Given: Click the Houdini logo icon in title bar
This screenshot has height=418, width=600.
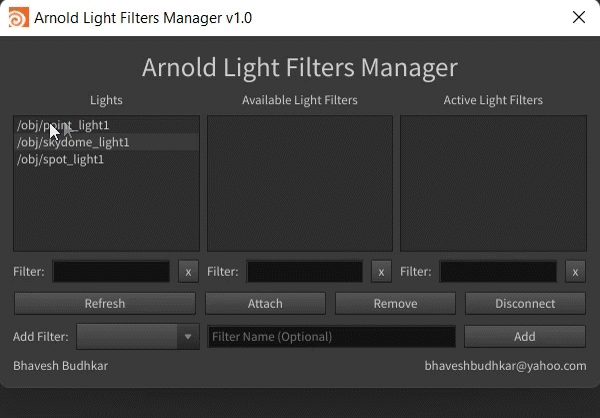Looking at the screenshot, I should pyautogui.click(x=19, y=17).
